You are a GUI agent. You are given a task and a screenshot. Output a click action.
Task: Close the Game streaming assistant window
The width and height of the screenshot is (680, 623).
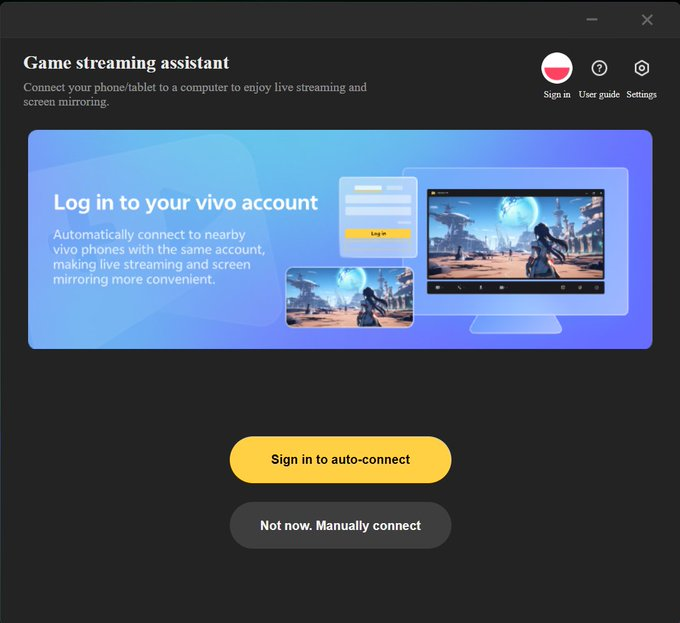[647, 20]
